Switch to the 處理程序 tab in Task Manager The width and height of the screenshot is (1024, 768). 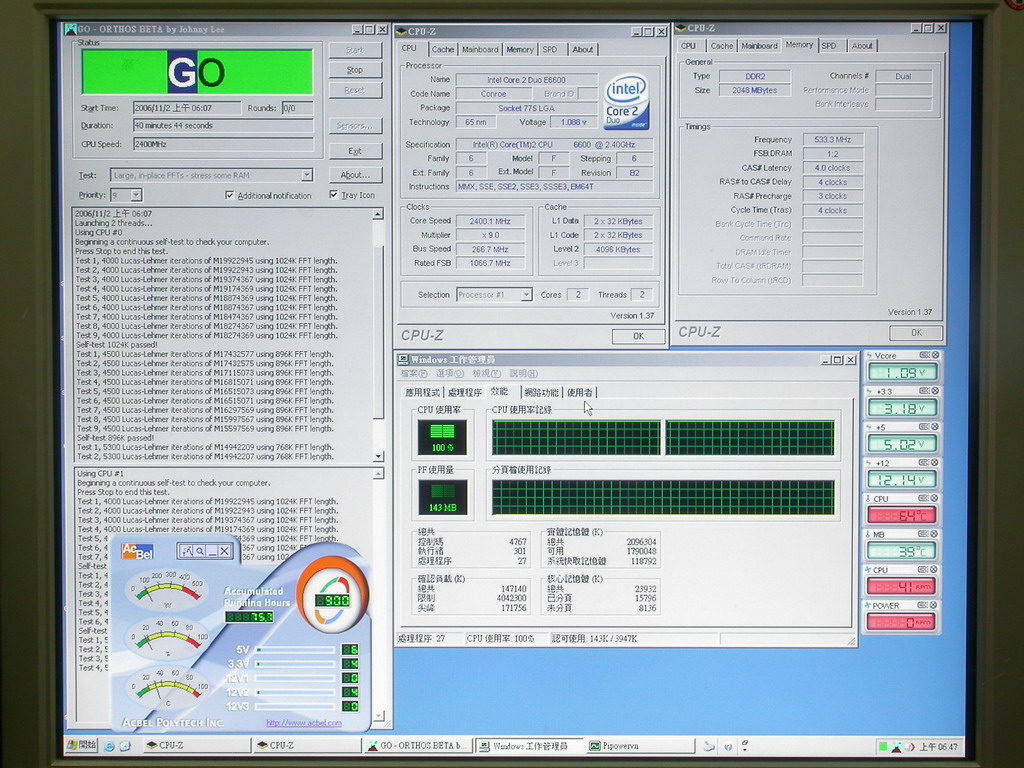click(x=465, y=392)
